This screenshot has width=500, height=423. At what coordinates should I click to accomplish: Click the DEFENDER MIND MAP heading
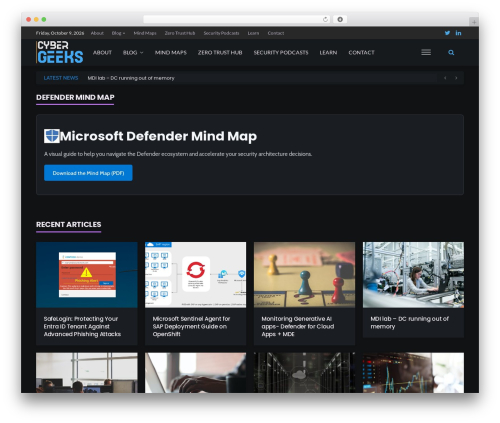pos(75,97)
